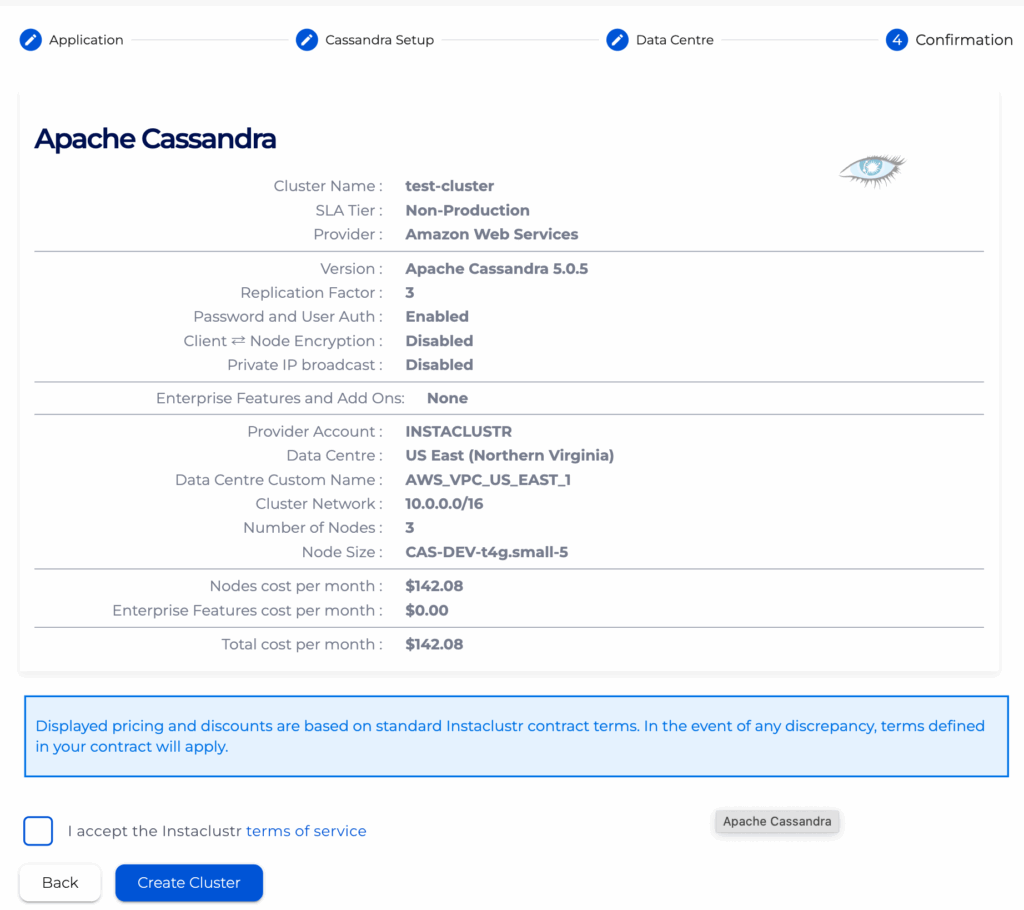This screenshot has width=1024, height=910.
Task: Click the Apache Cassandra tooltip label
Action: pyautogui.click(x=777, y=822)
